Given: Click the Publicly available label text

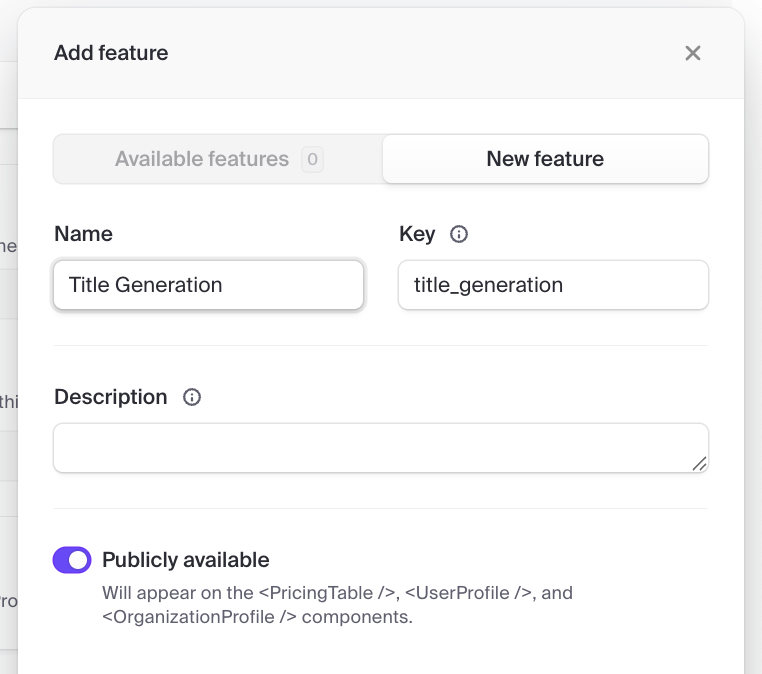Looking at the screenshot, I should point(185,560).
